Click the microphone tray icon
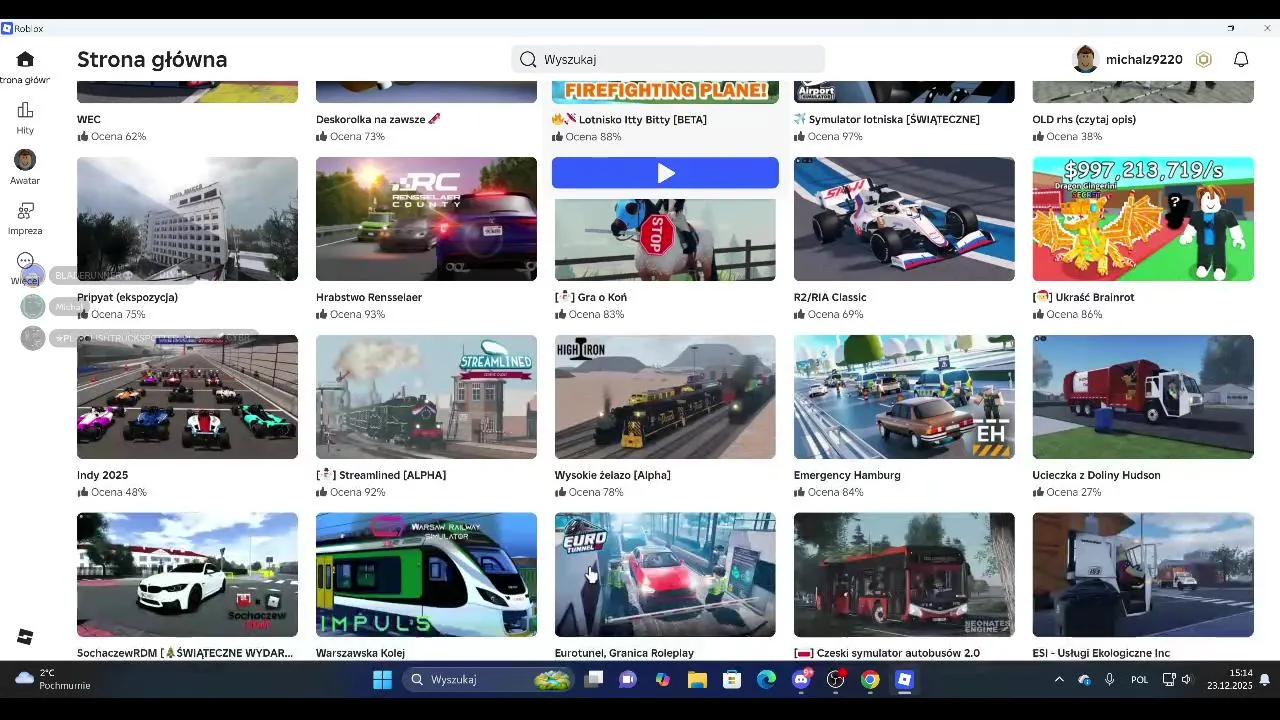The image size is (1280, 720). (x=1110, y=680)
